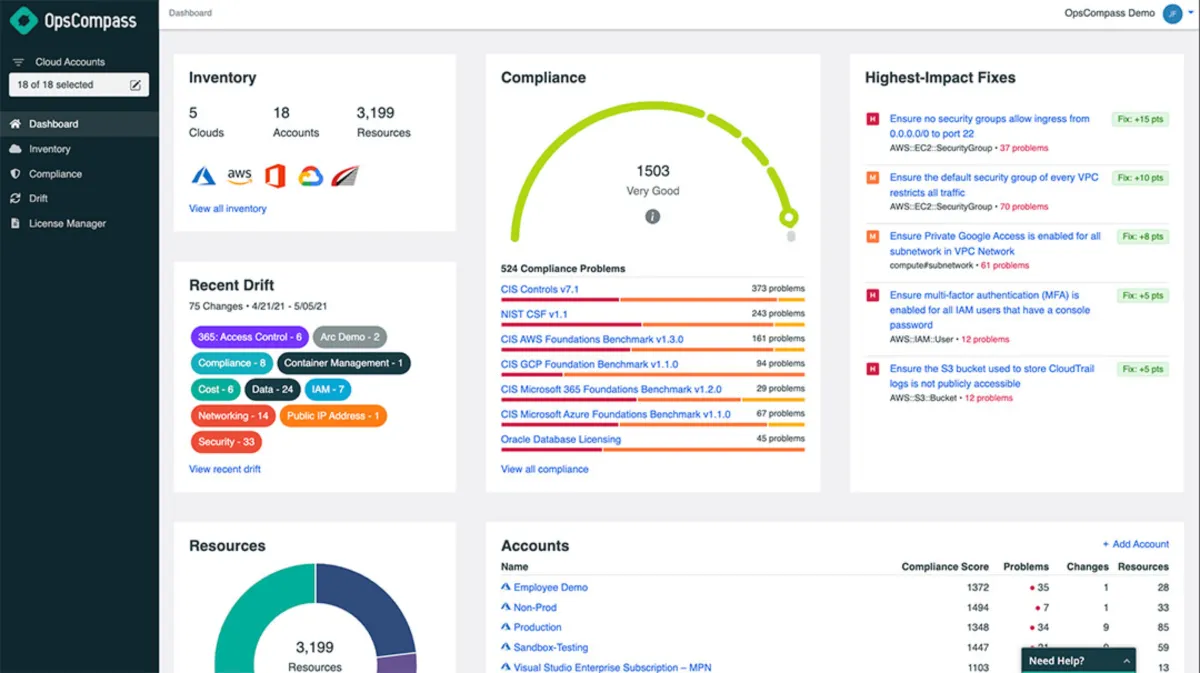Click the Fix: +15 pts badge
The image size is (1200, 673).
1139,119
